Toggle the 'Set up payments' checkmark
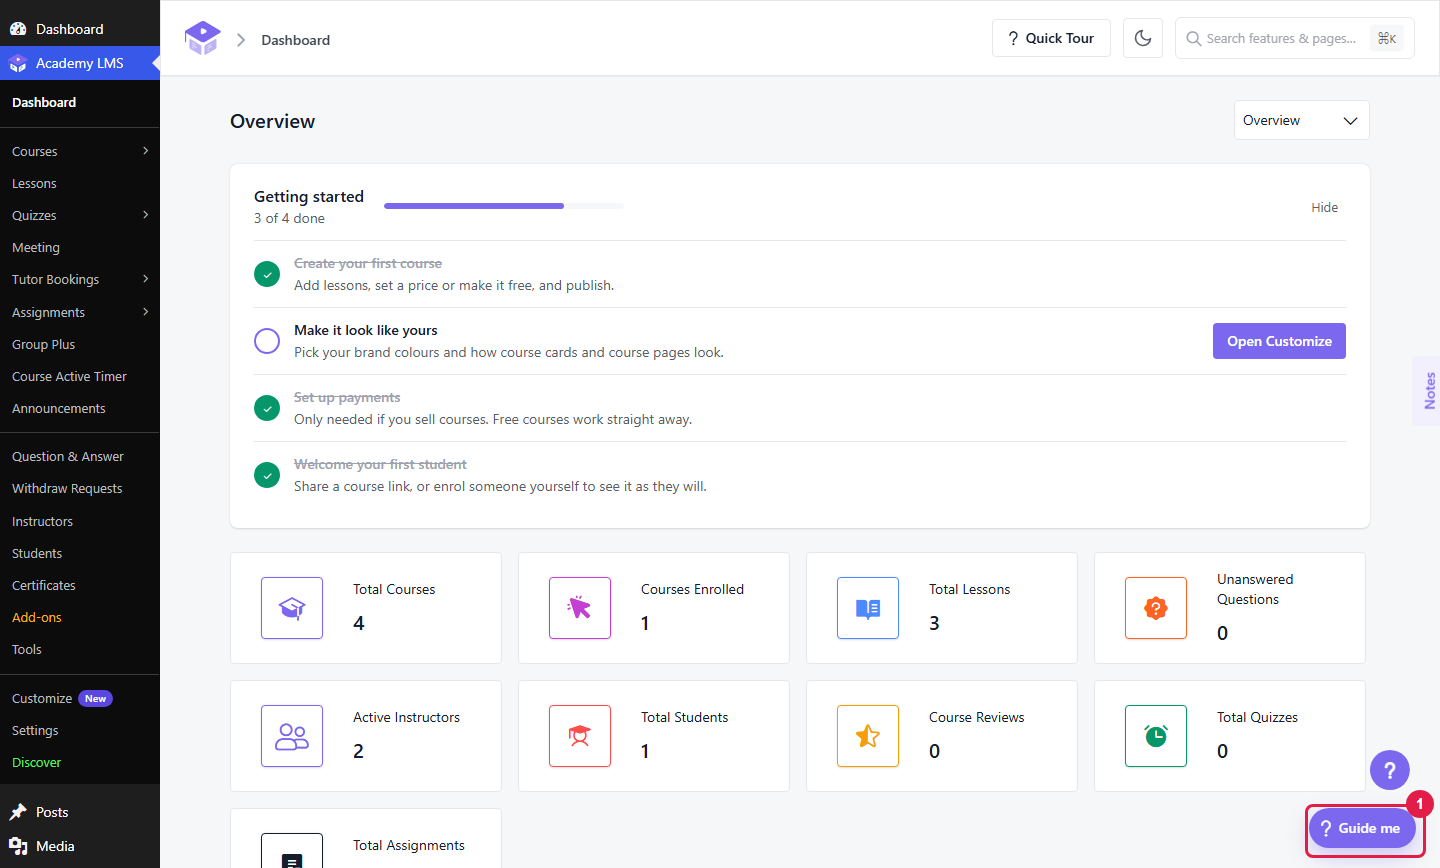The width and height of the screenshot is (1440, 868). 267,408
